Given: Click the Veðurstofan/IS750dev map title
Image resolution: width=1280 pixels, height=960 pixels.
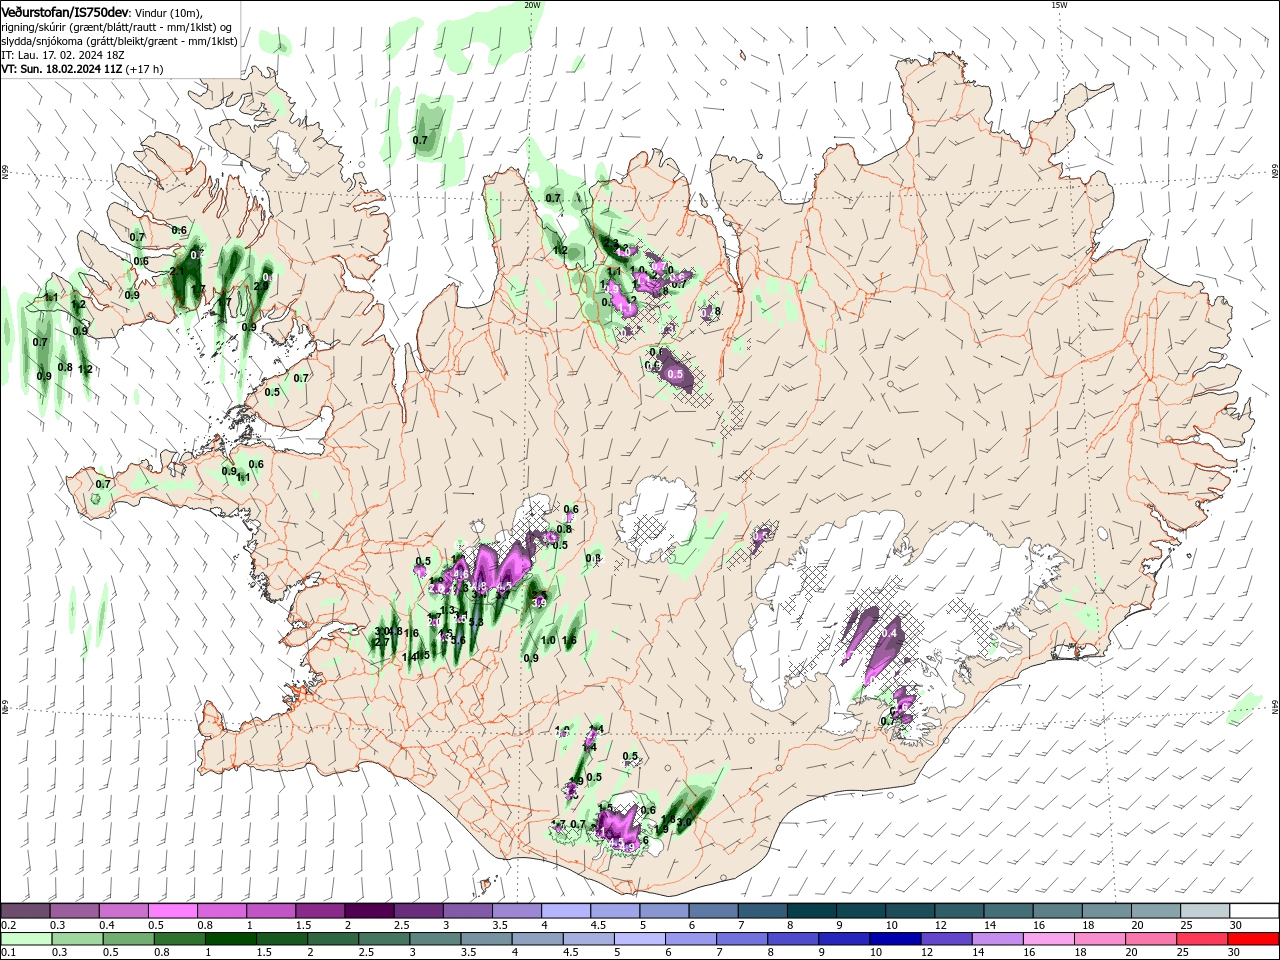Looking at the screenshot, I should pos(64,11).
